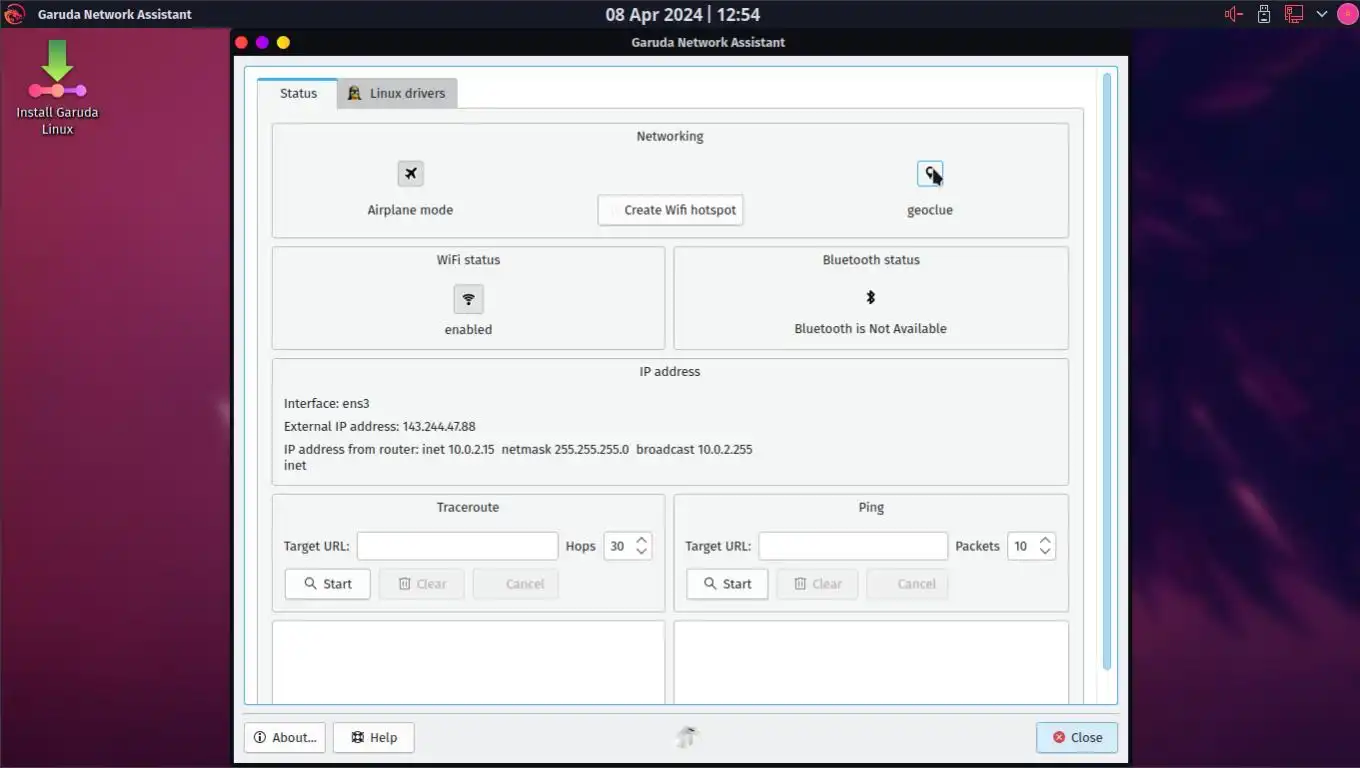Clear the Ping output
The width and height of the screenshot is (1360, 768).
pos(817,584)
